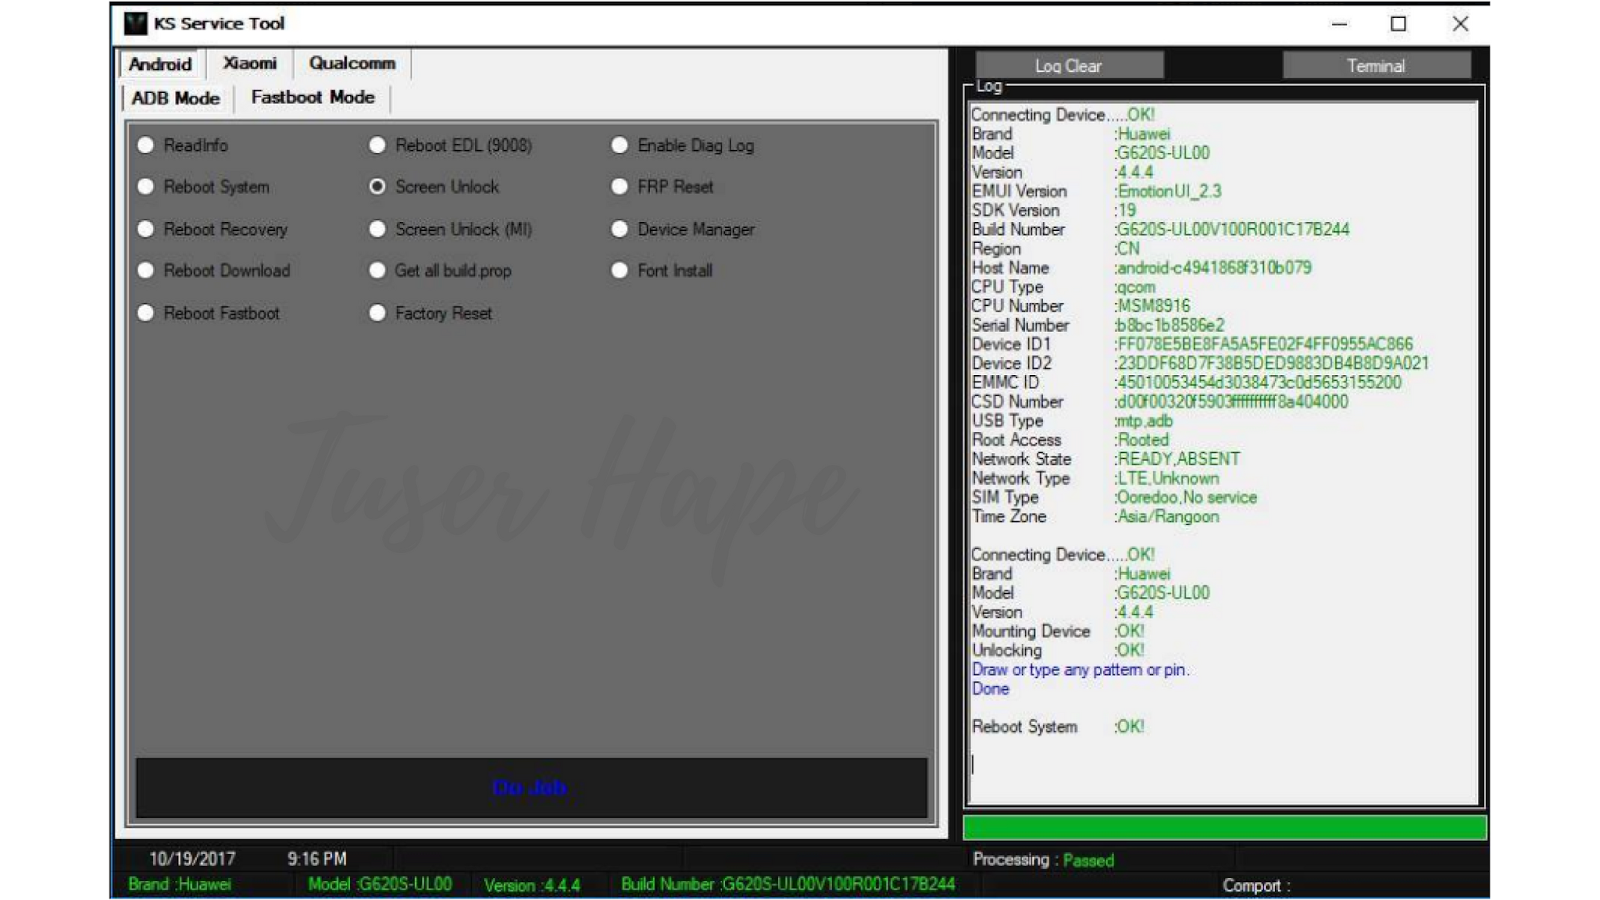Image resolution: width=1600 pixels, height=900 pixels.
Task: Click the EMUI Version value EmotionUI_2.3
Action: pos(1168,191)
